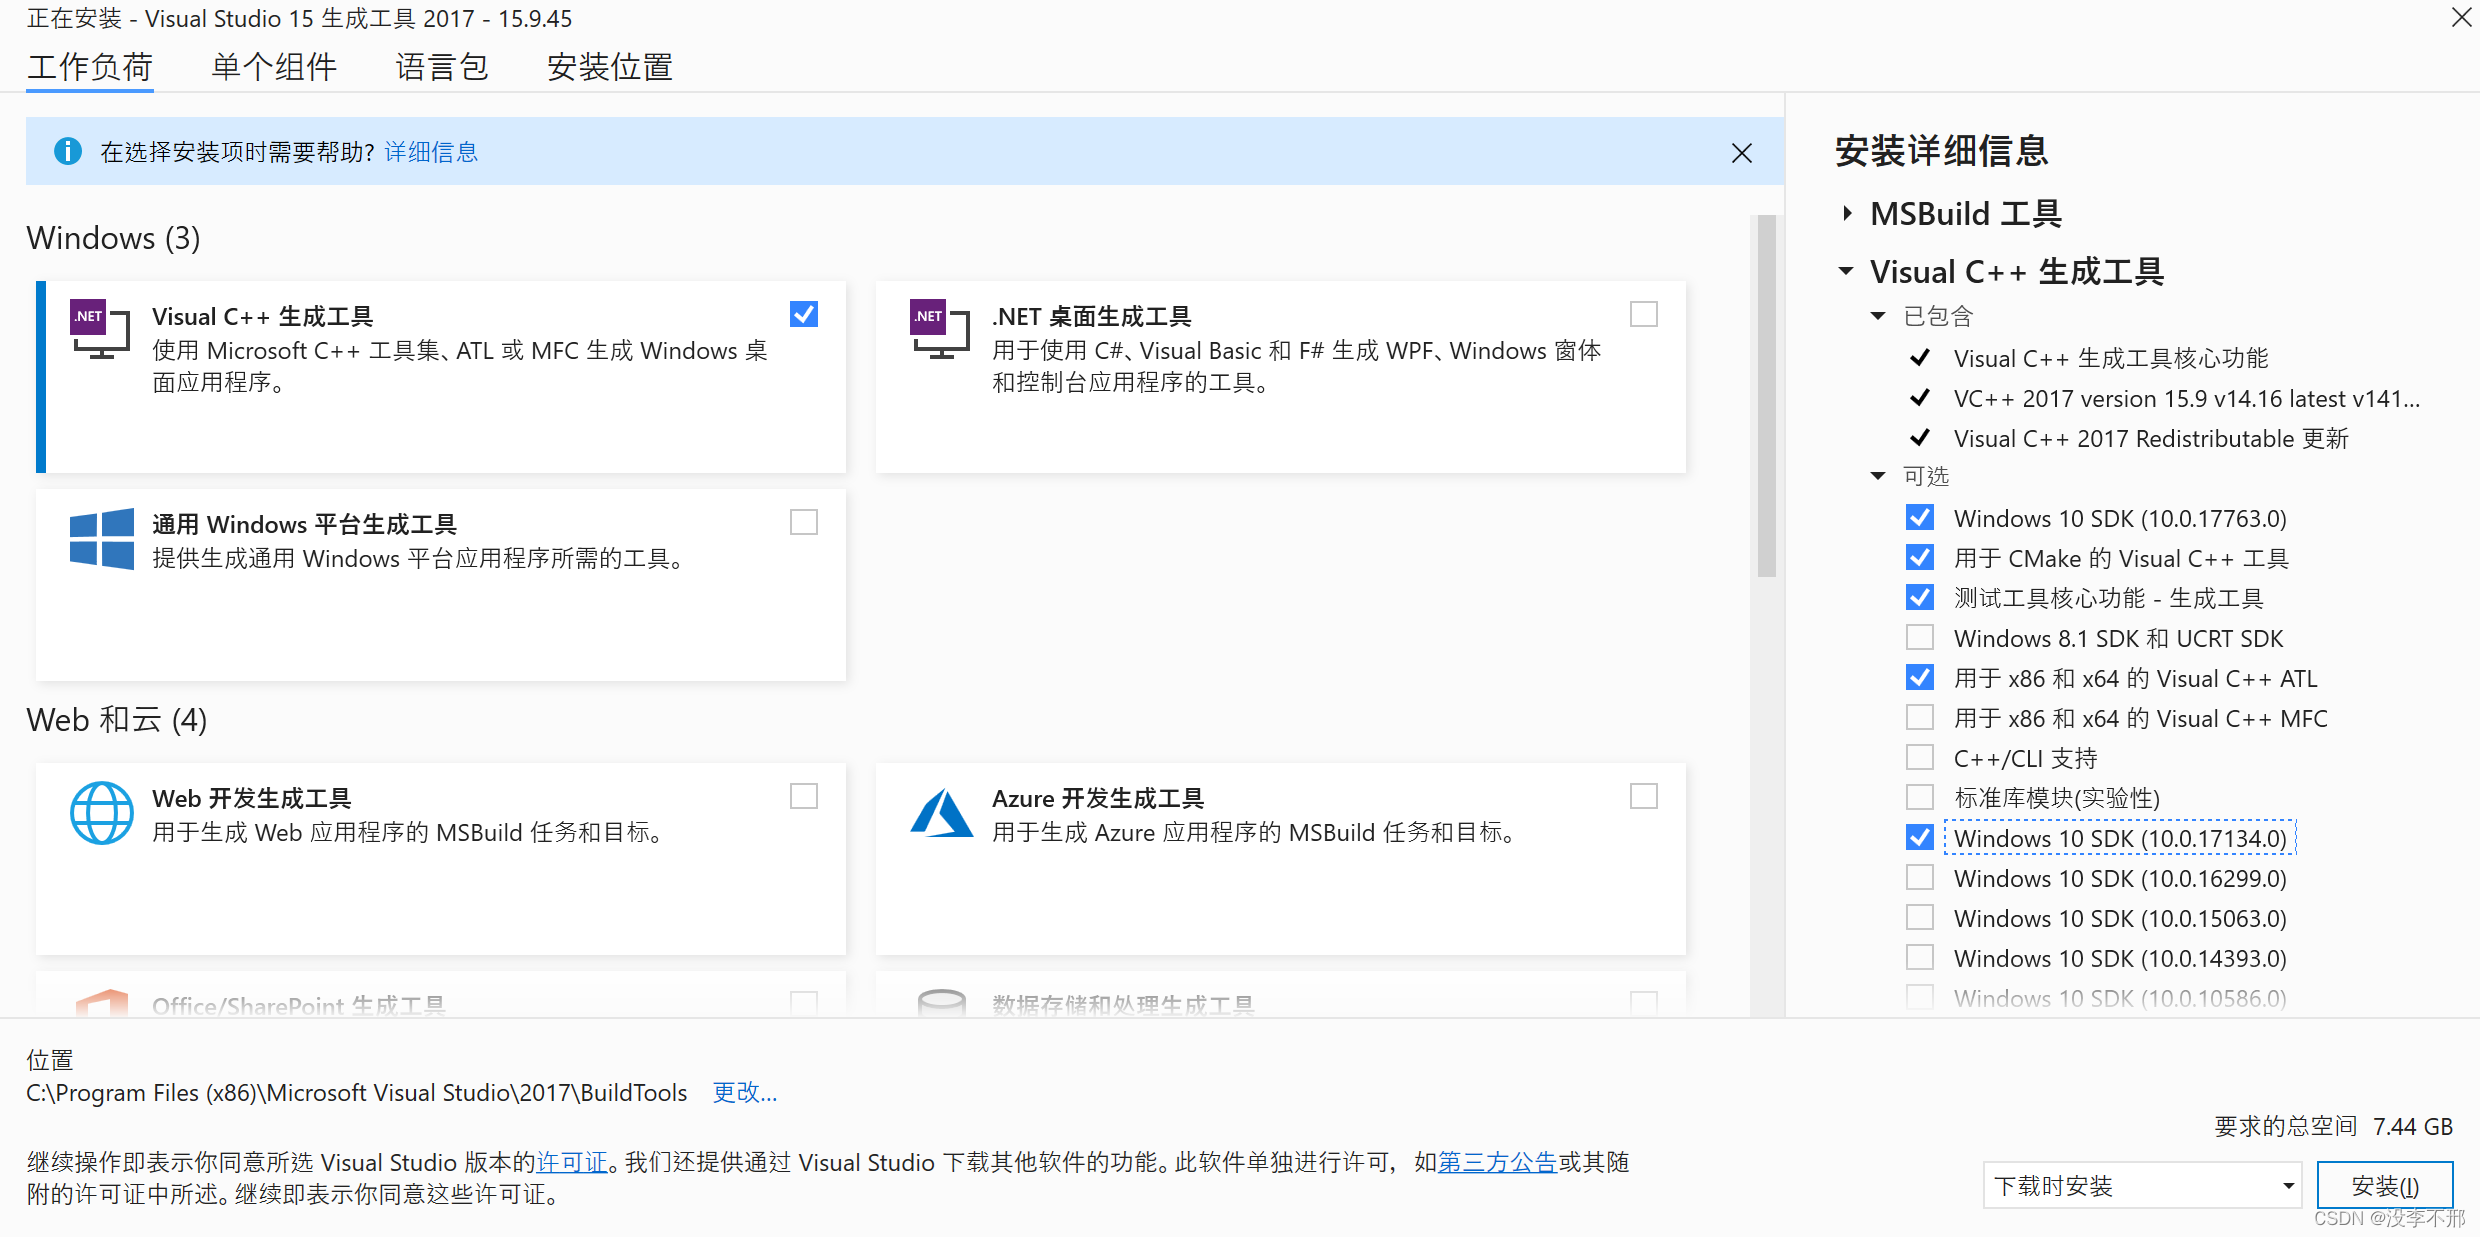
Task: Click the Azure 开发生成工具 icon
Action: [x=941, y=813]
